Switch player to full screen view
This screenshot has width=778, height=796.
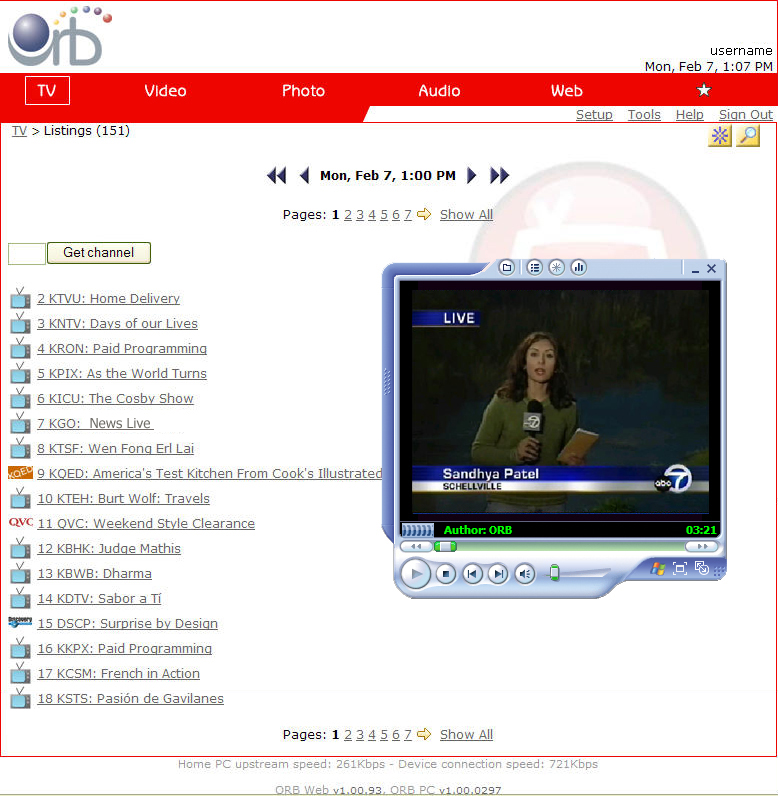[x=680, y=568]
